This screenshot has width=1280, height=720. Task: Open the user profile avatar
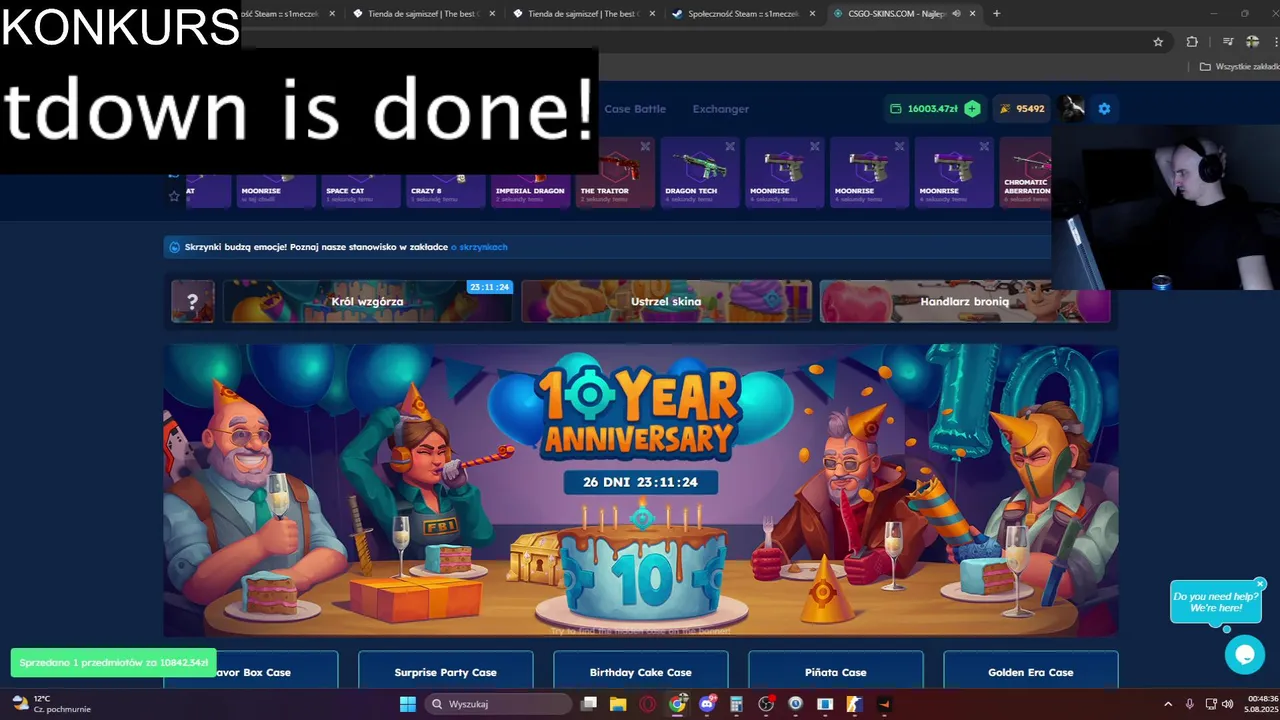1072,108
